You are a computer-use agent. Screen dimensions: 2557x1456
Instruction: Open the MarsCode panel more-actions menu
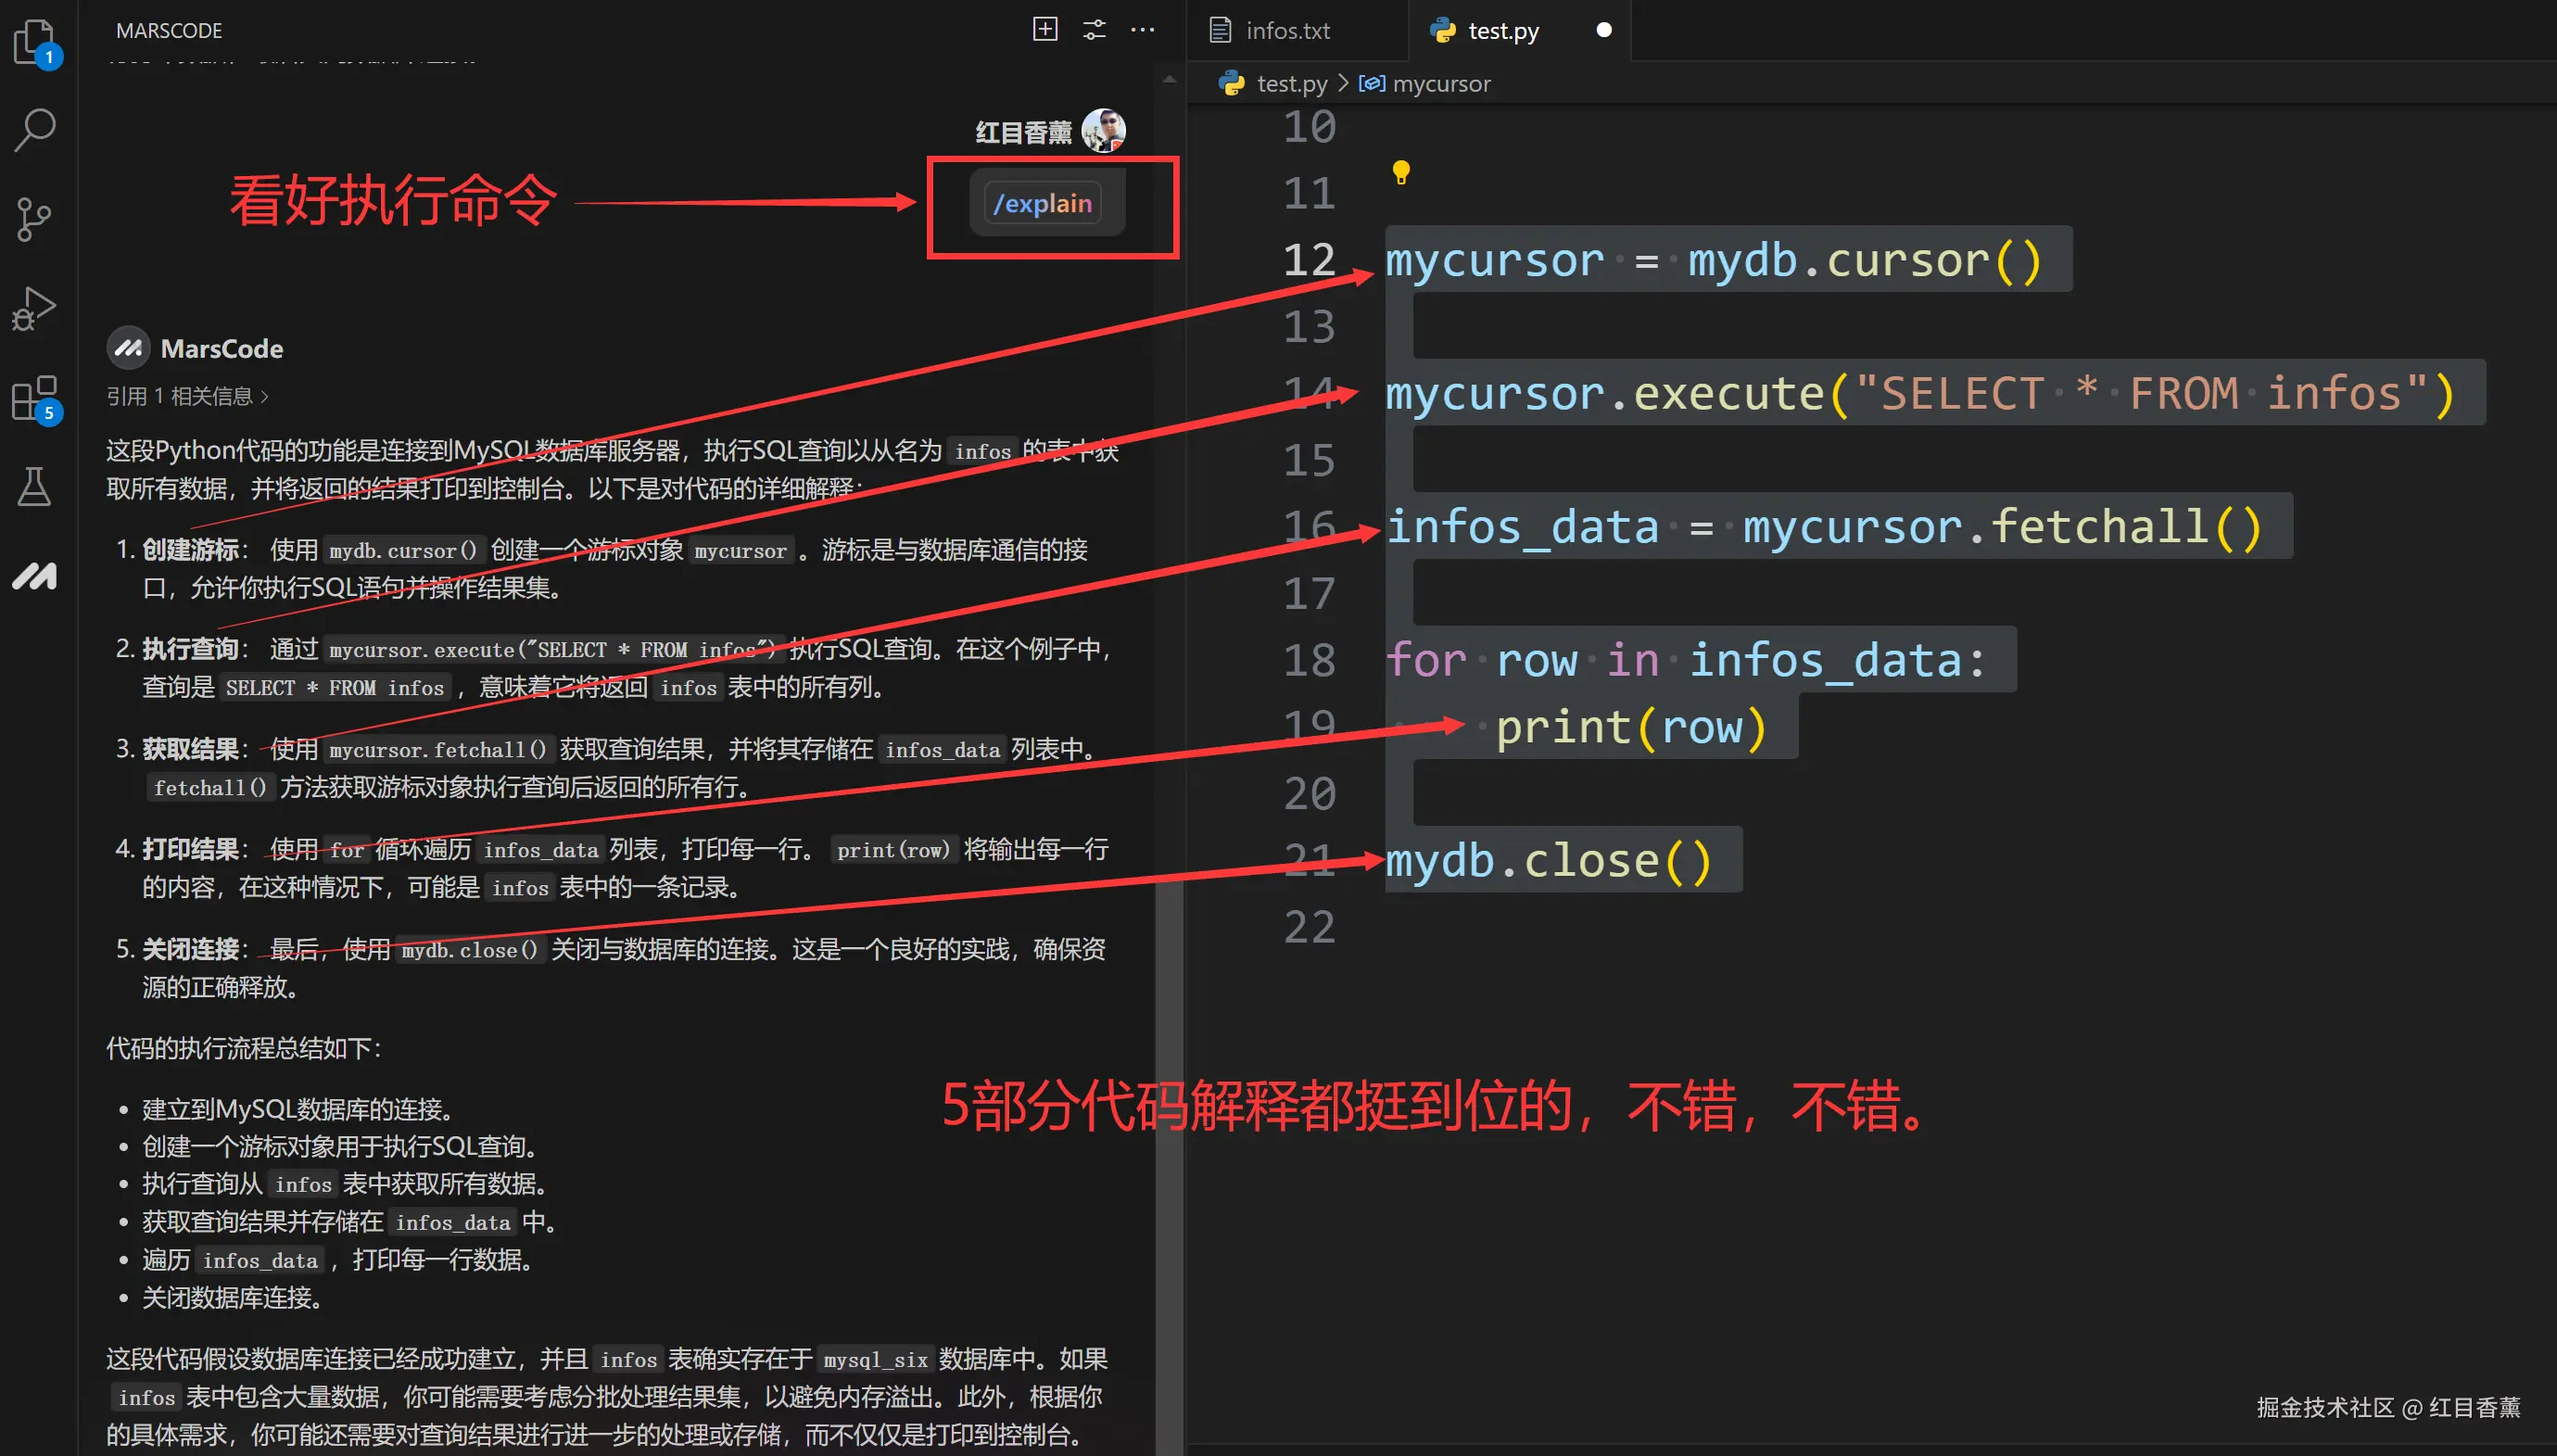point(1142,30)
